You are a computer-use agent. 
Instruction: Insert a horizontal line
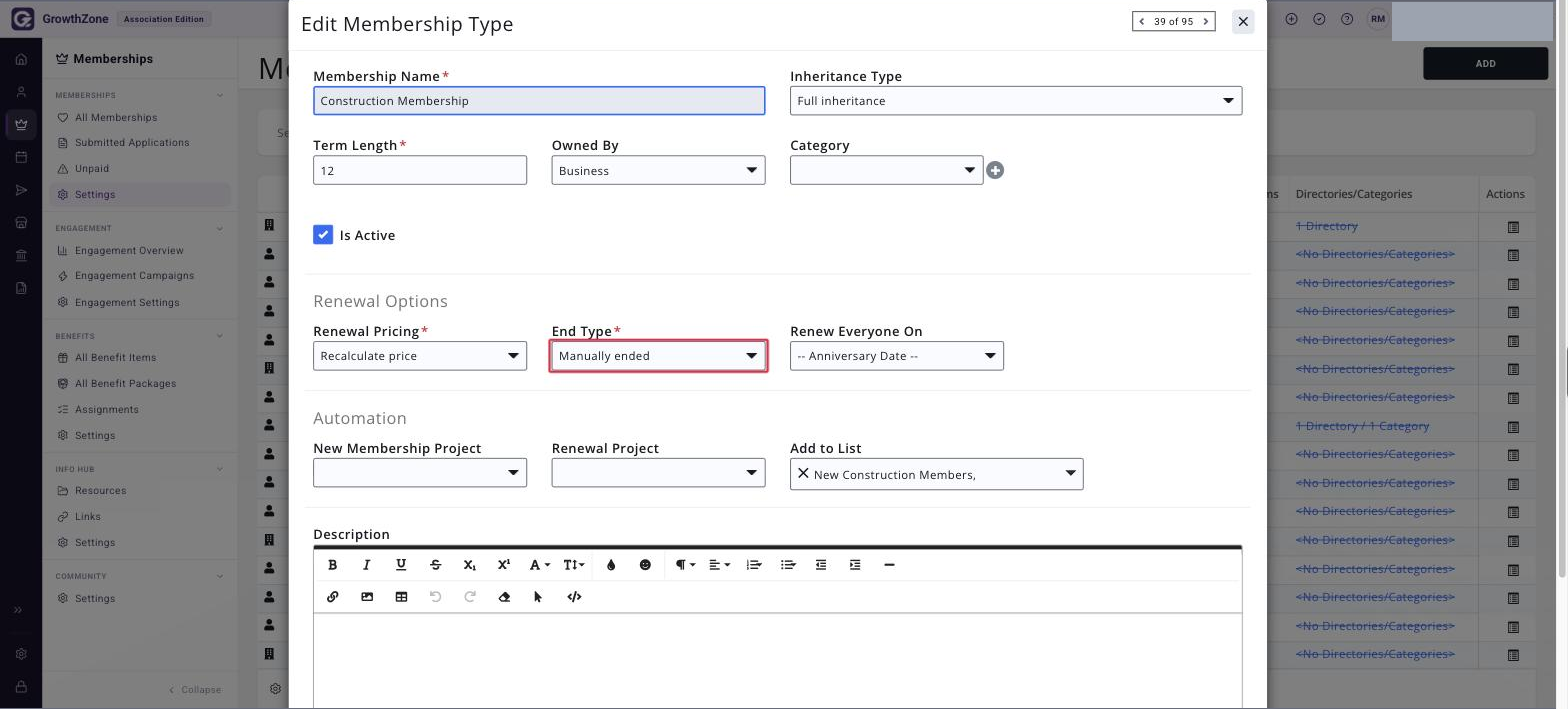[x=889, y=565]
